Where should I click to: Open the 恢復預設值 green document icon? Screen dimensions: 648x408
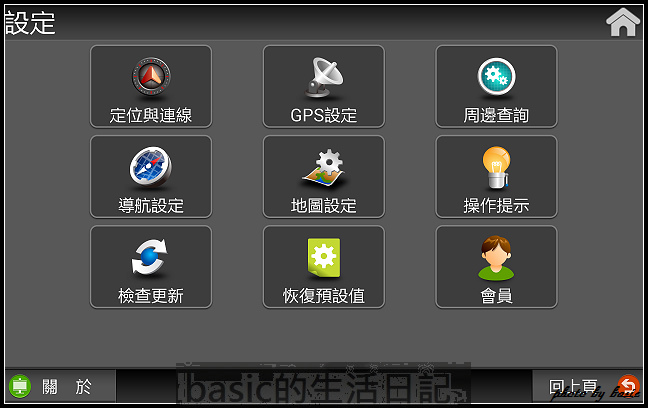point(324,258)
